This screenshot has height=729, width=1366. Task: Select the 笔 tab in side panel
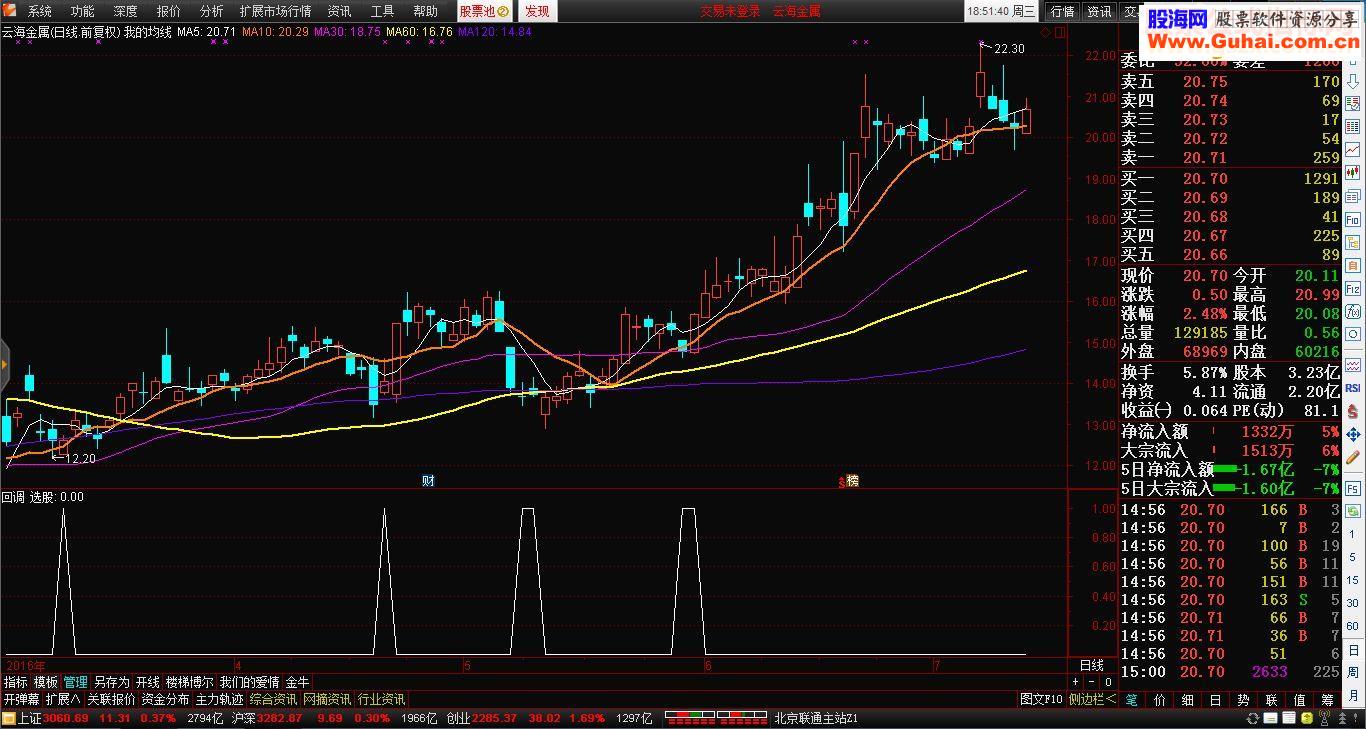(1131, 700)
